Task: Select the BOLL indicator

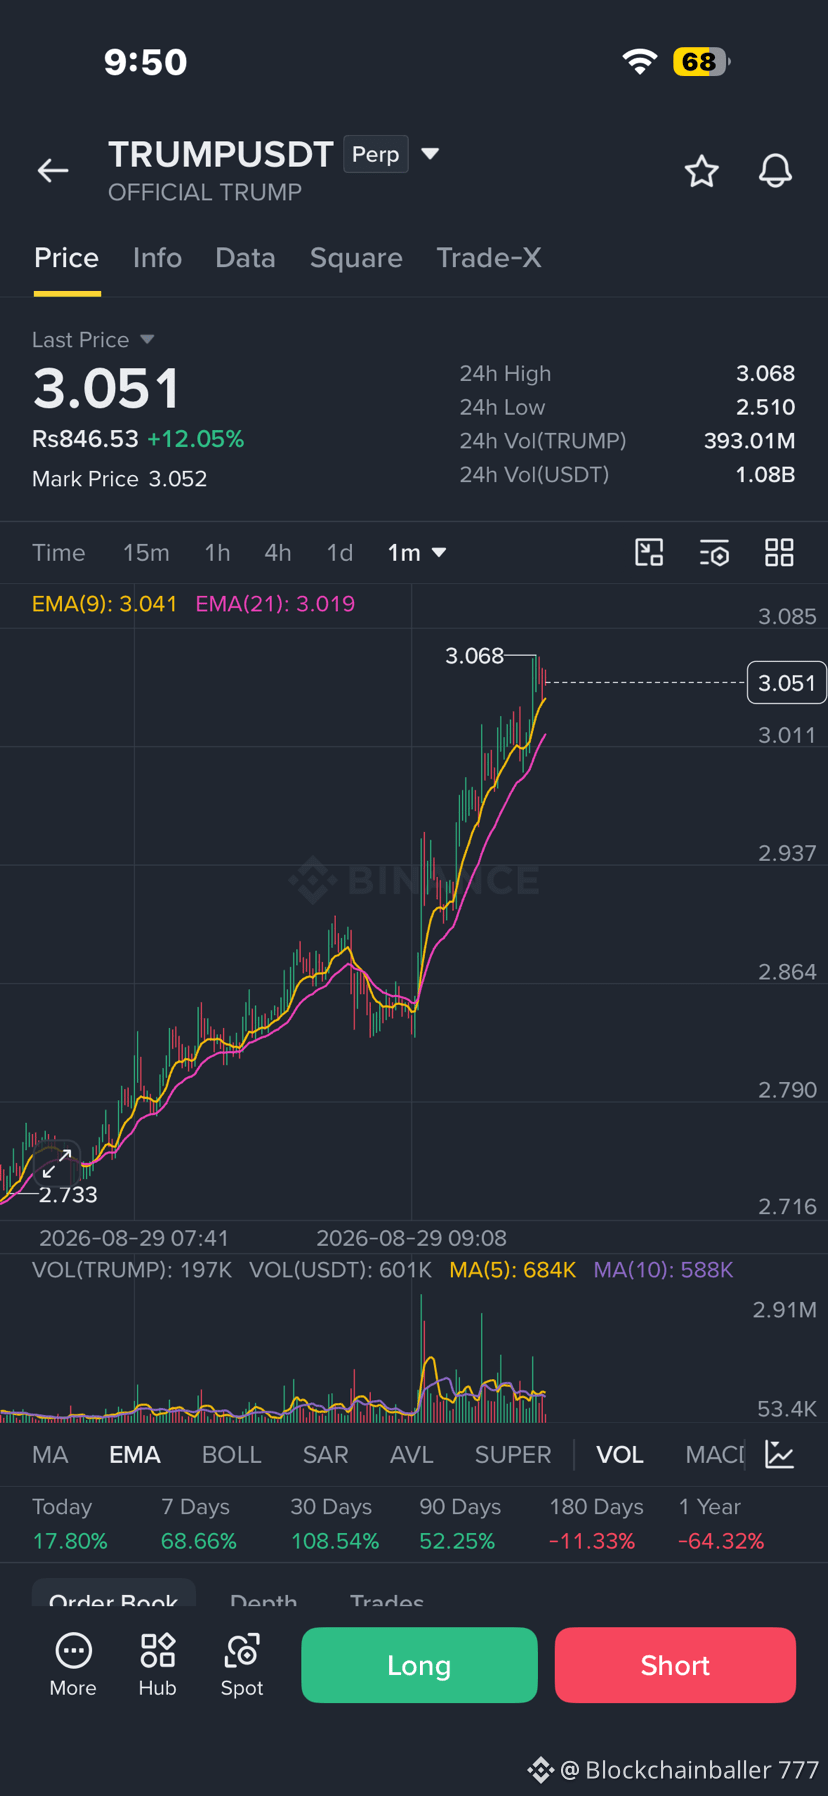Action: coord(232,1455)
